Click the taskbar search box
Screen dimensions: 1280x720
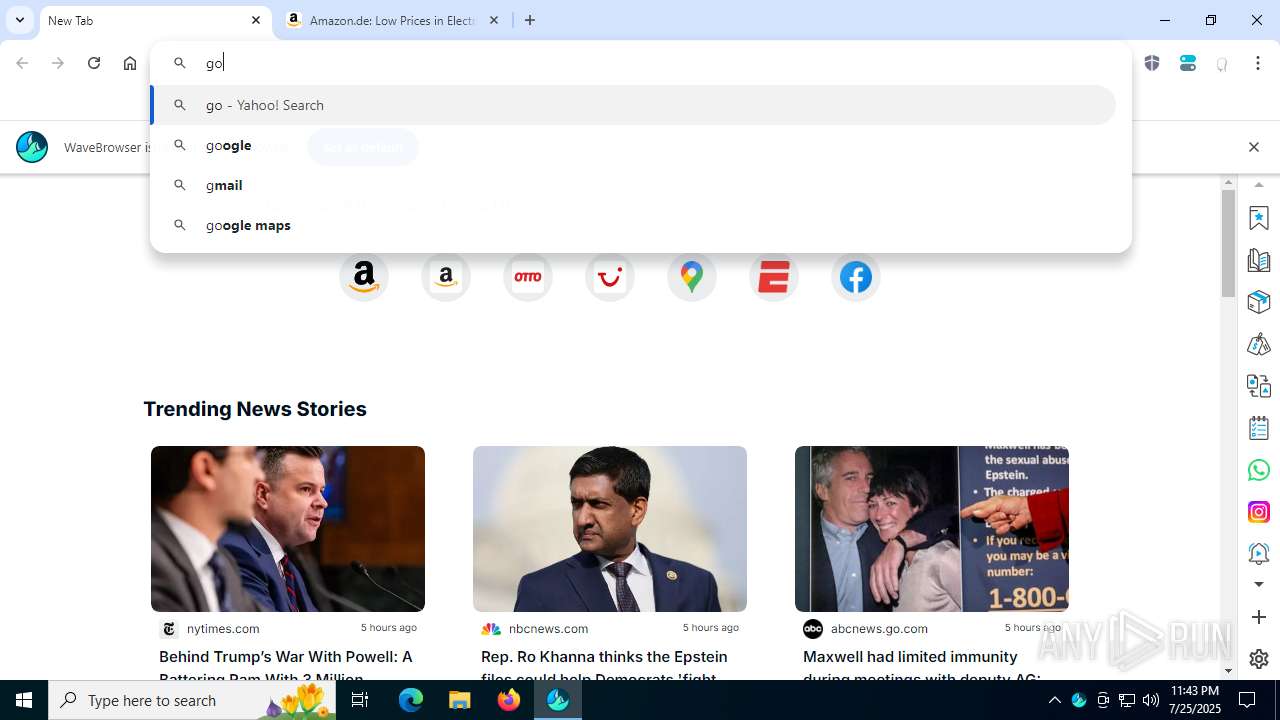[x=193, y=700]
